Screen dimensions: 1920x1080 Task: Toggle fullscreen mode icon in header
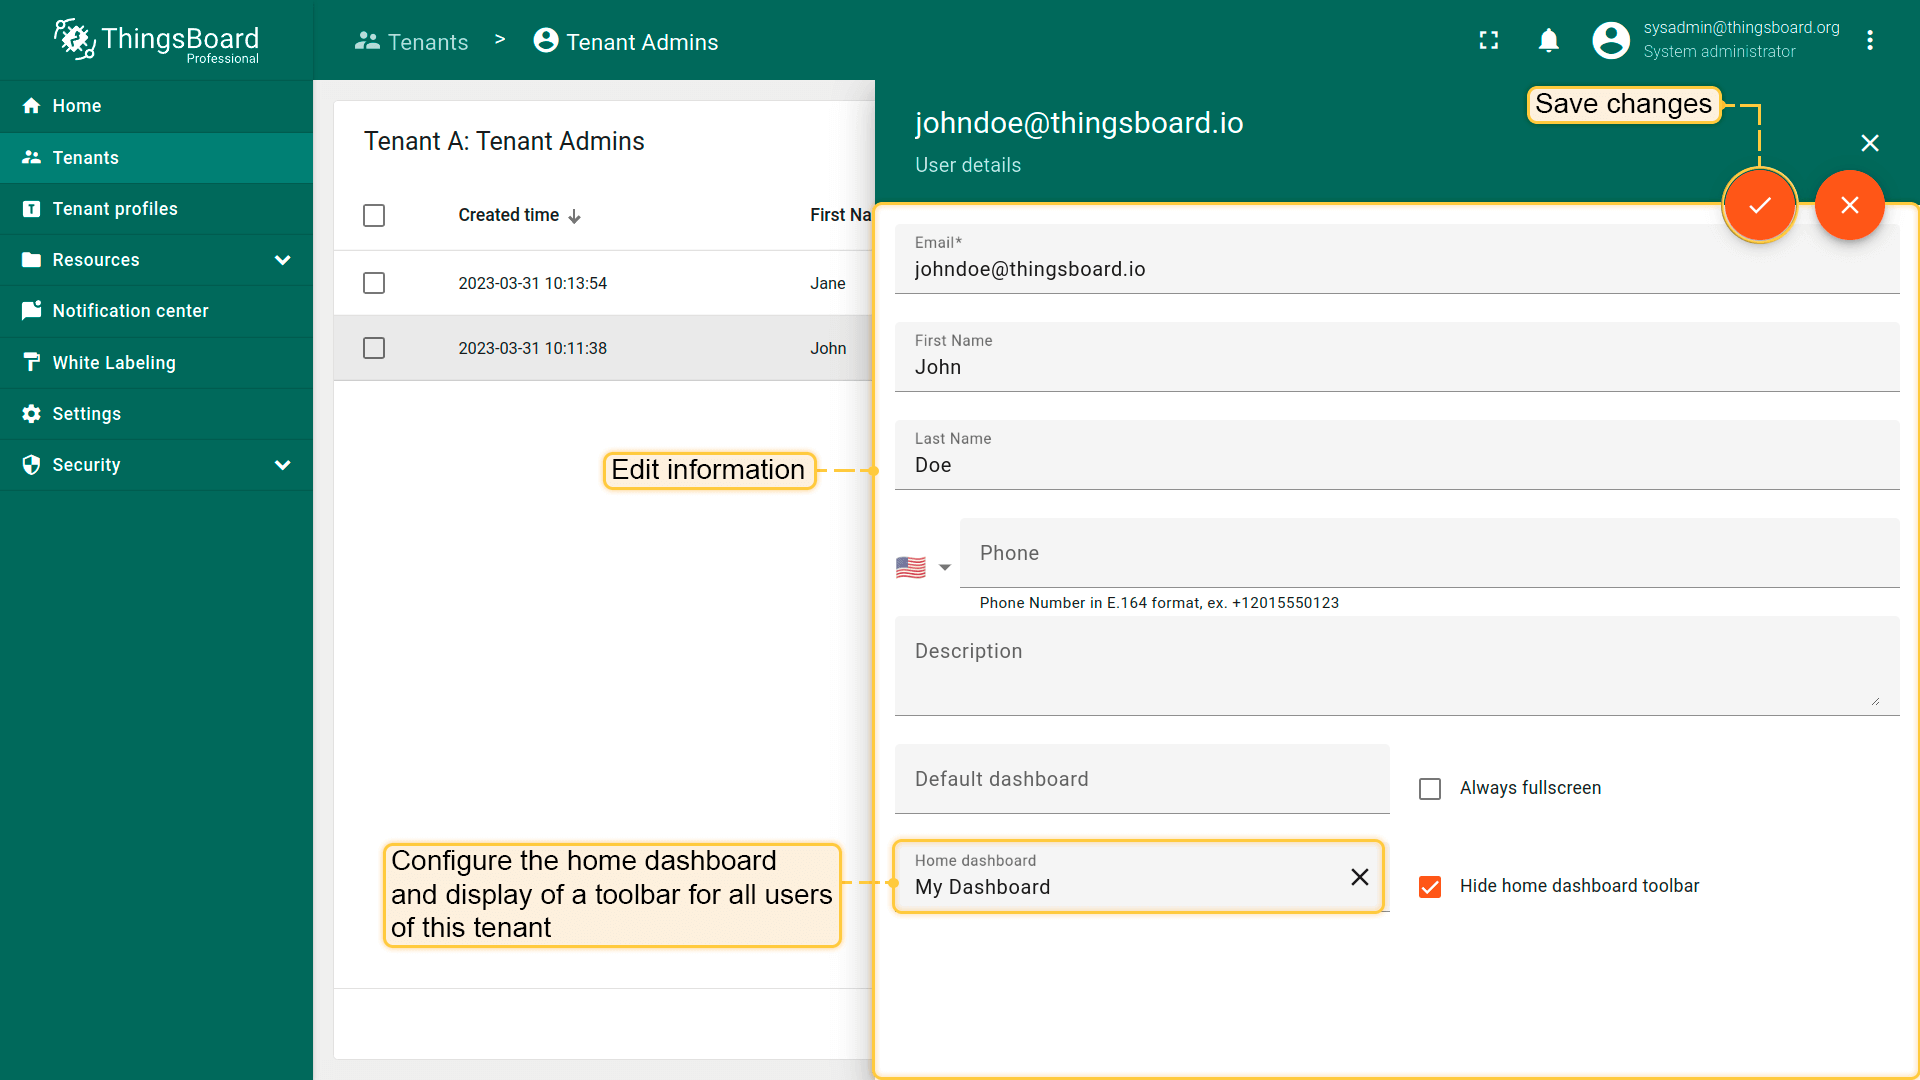1489,40
